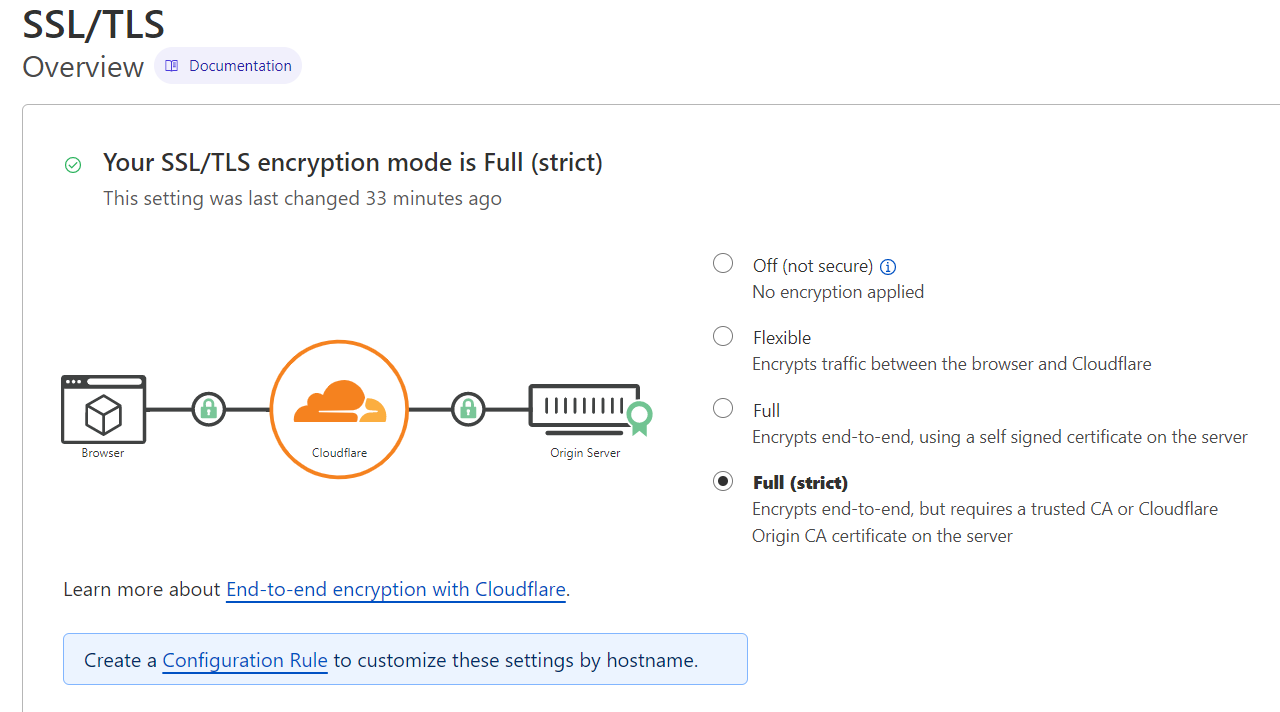The image size is (1280, 712).
Task: Click the orange Cloudflare cloud logo
Action: click(x=339, y=402)
